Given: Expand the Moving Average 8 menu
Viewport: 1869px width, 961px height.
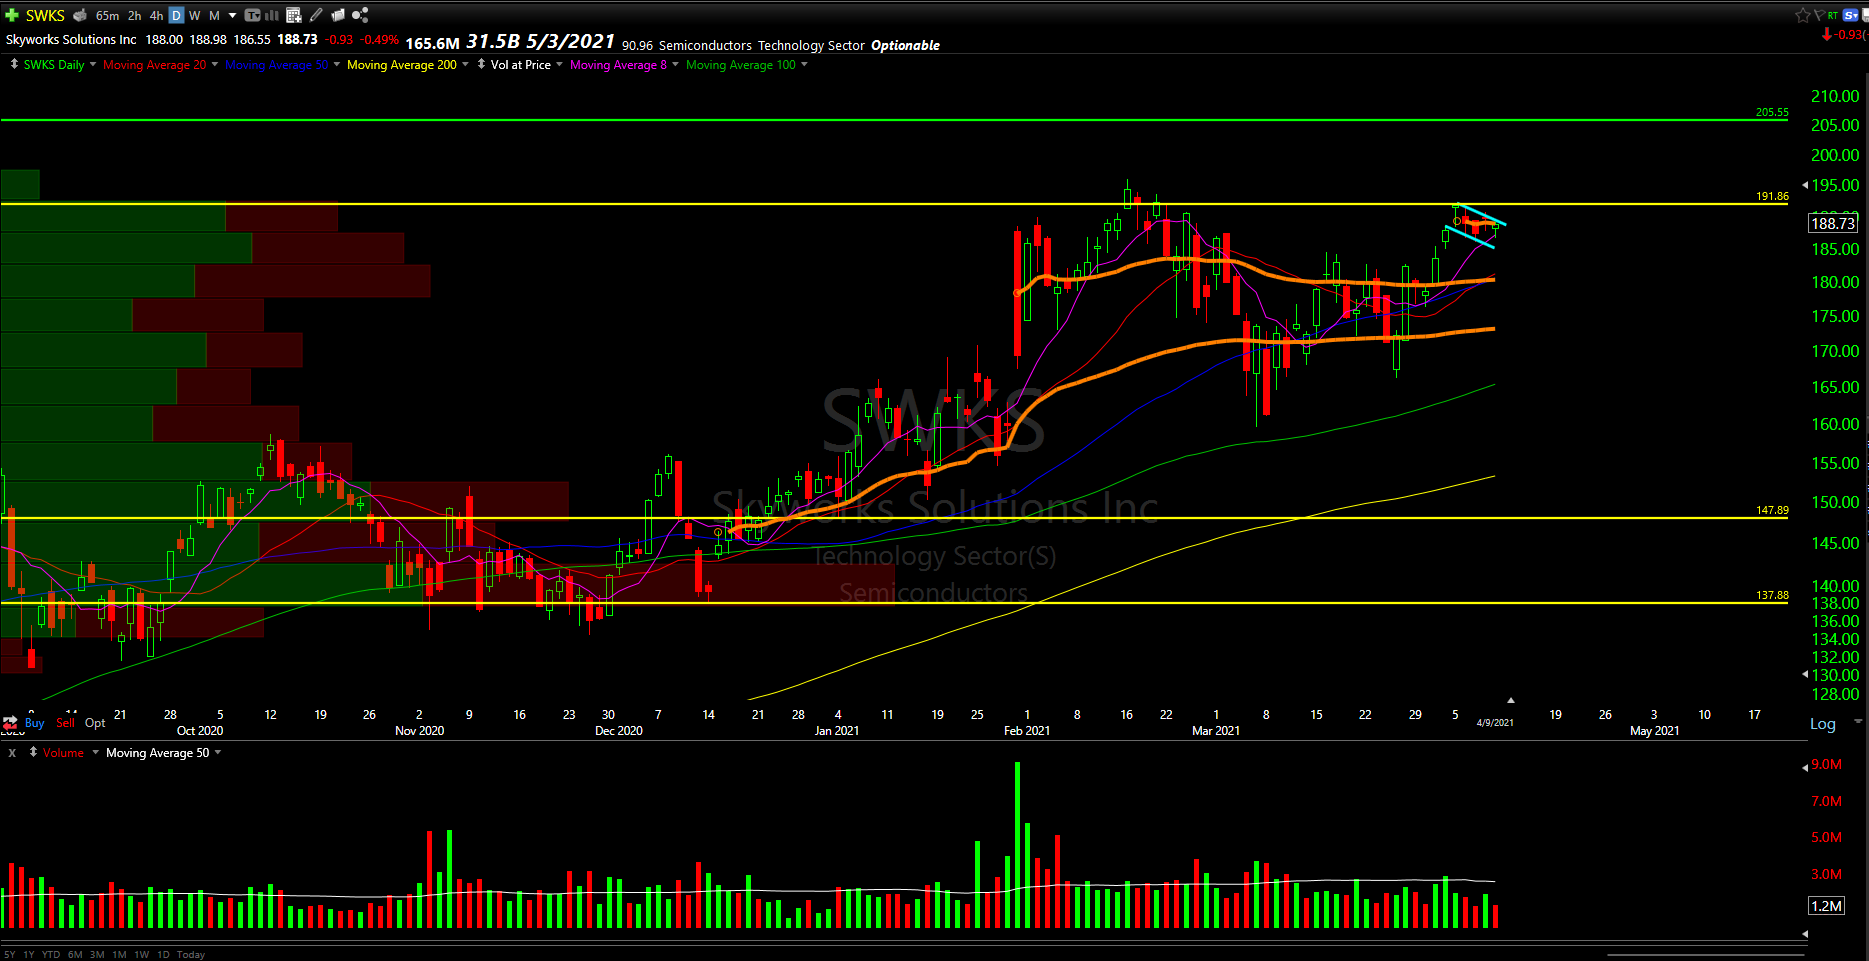Looking at the screenshot, I should (x=675, y=64).
